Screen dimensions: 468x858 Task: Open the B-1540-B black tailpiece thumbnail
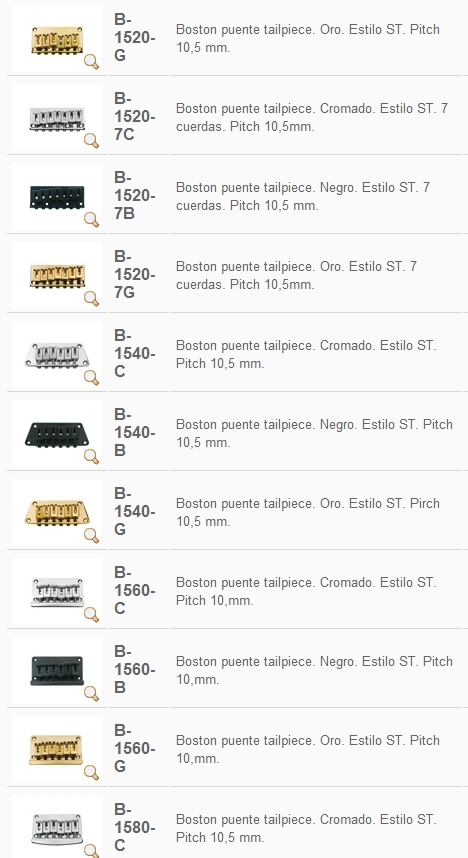click(57, 434)
